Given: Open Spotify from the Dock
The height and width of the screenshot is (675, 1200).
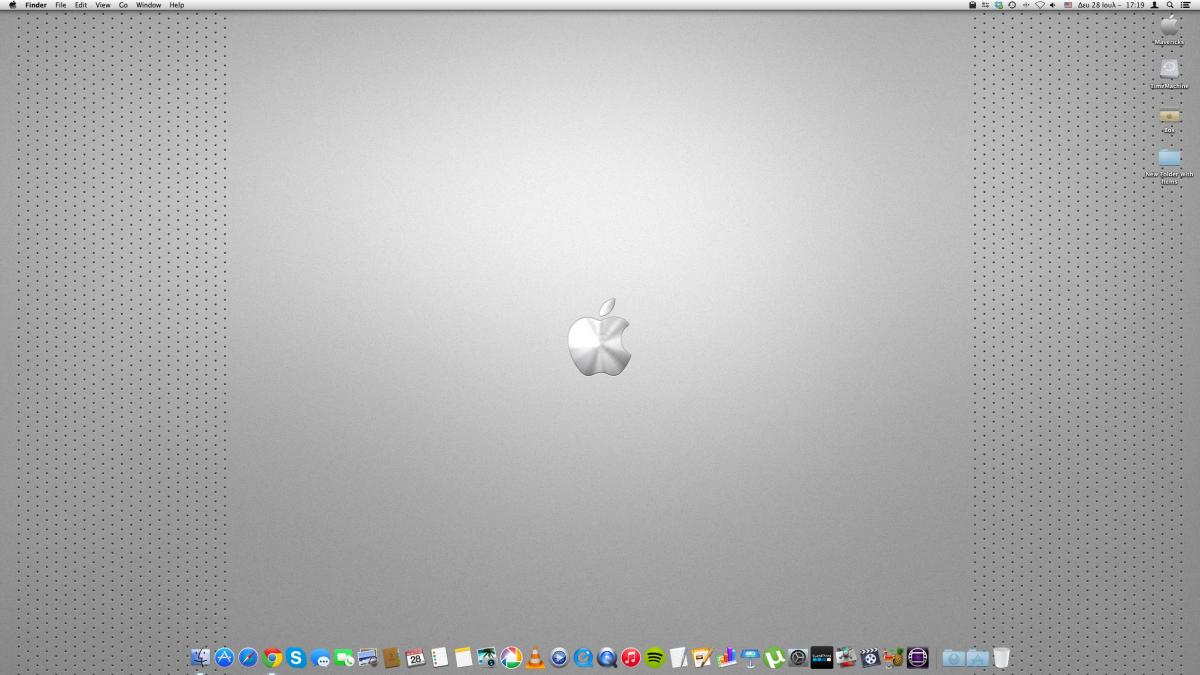Looking at the screenshot, I should point(655,658).
